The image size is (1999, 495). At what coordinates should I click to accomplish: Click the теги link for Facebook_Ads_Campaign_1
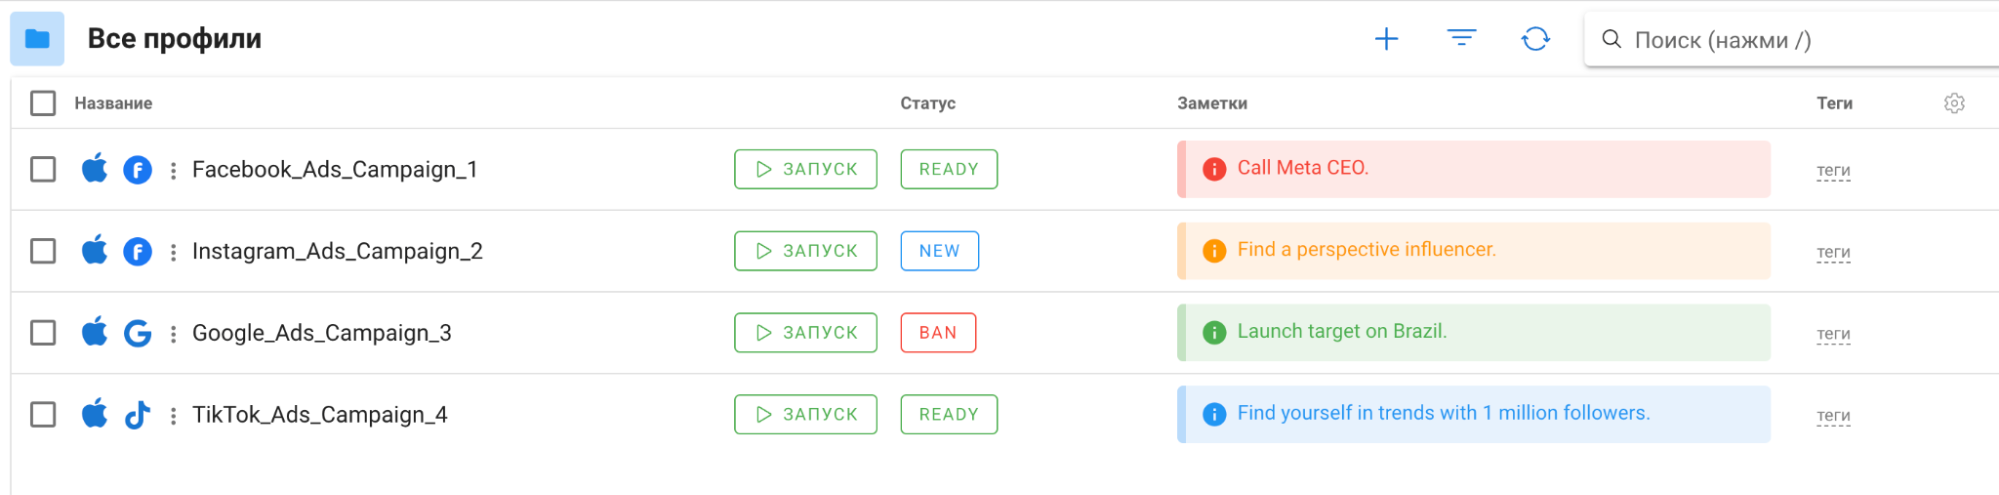pos(1833,171)
